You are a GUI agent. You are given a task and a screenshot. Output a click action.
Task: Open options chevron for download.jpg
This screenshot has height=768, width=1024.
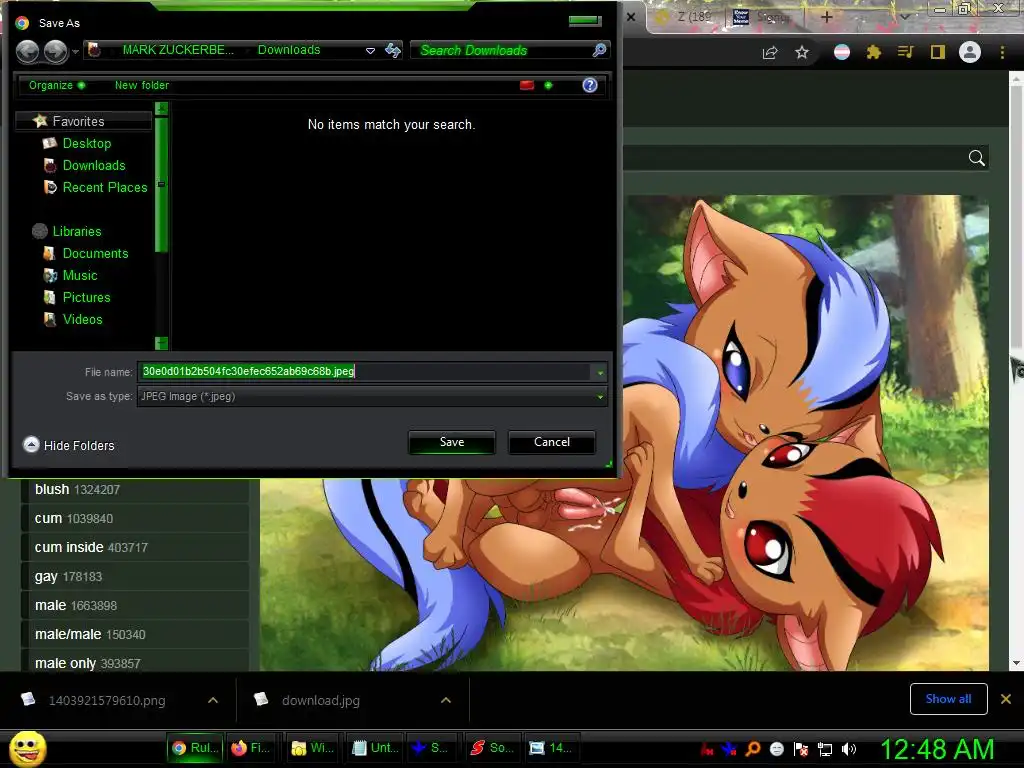click(446, 700)
